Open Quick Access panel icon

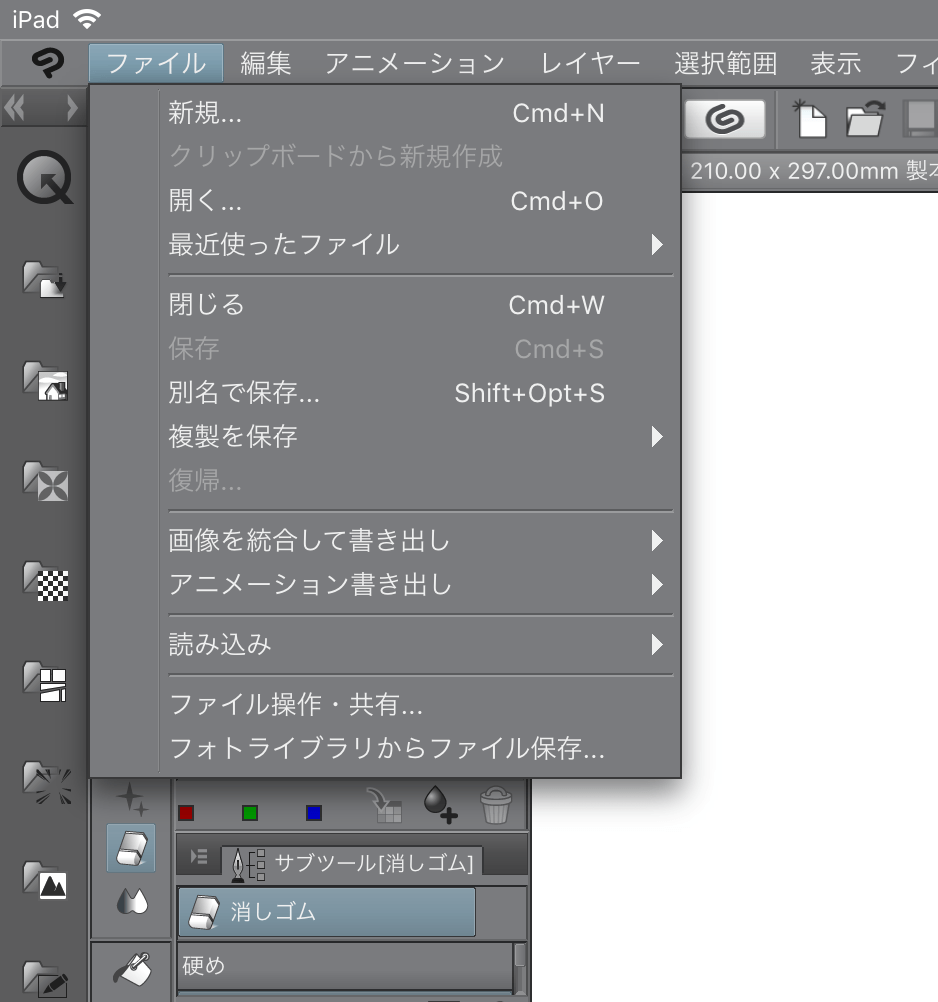45,181
